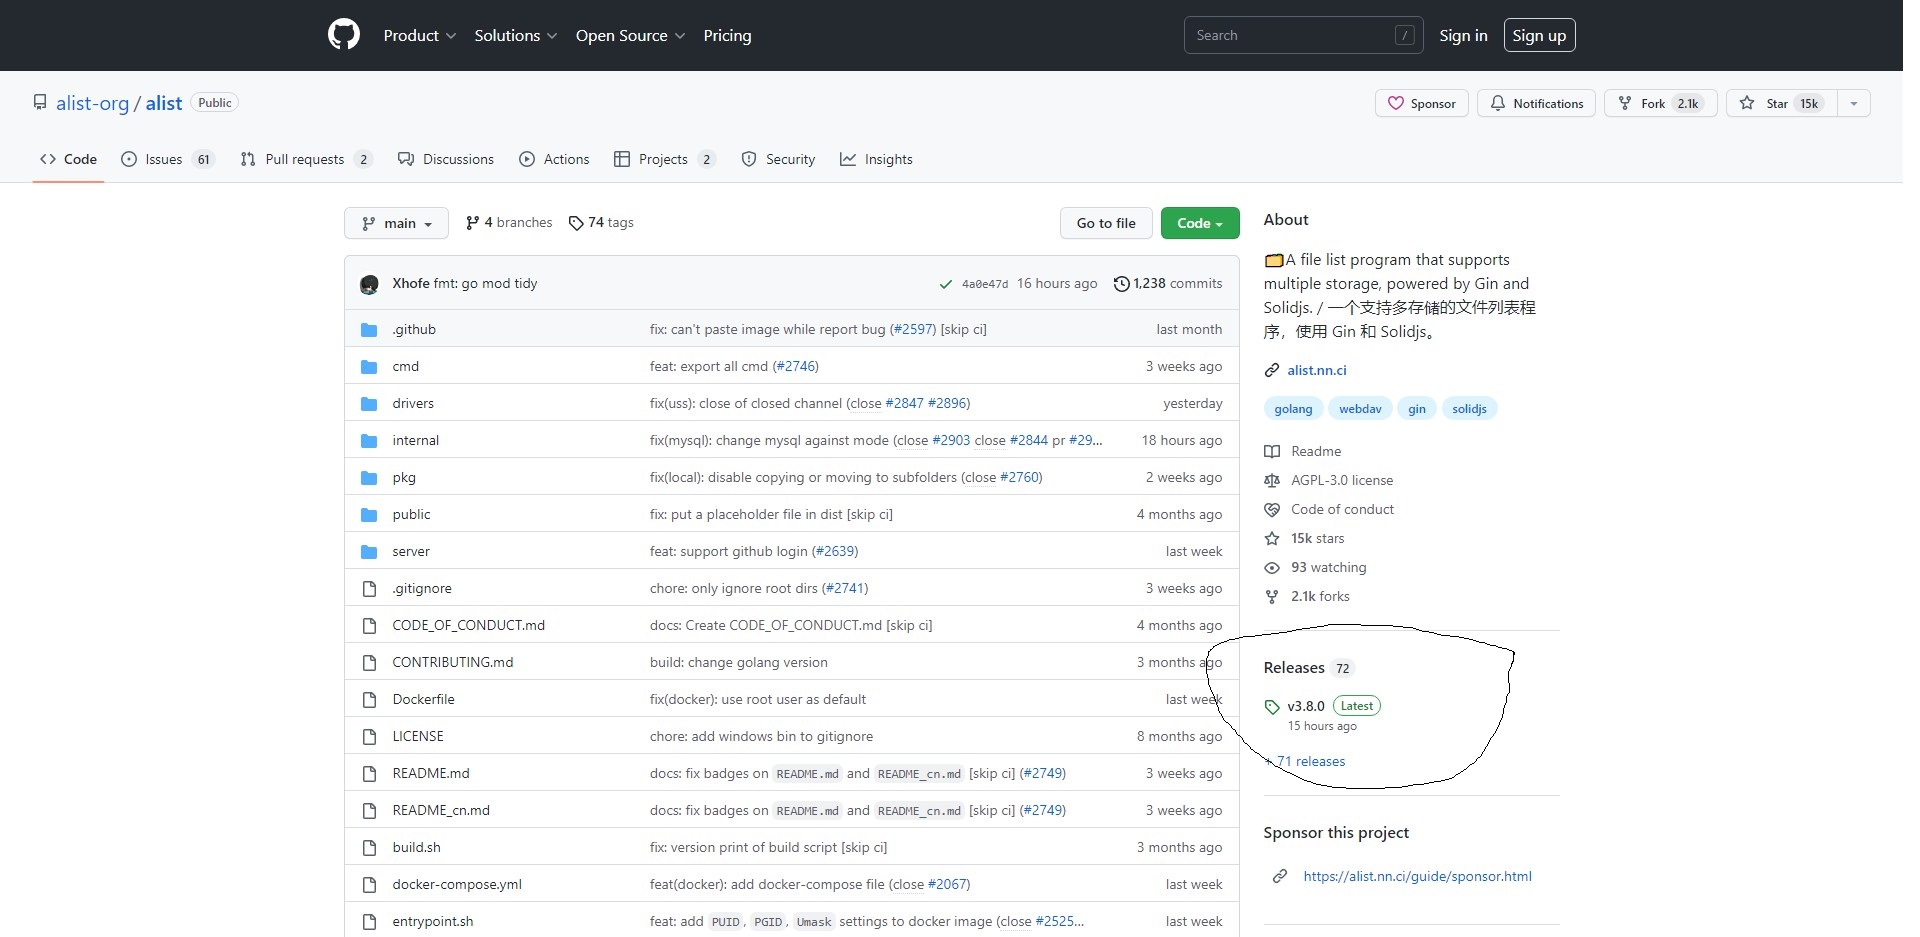
Task: Open the alist.nn.ci website link
Action: pyautogui.click(x=1316, y=370)
